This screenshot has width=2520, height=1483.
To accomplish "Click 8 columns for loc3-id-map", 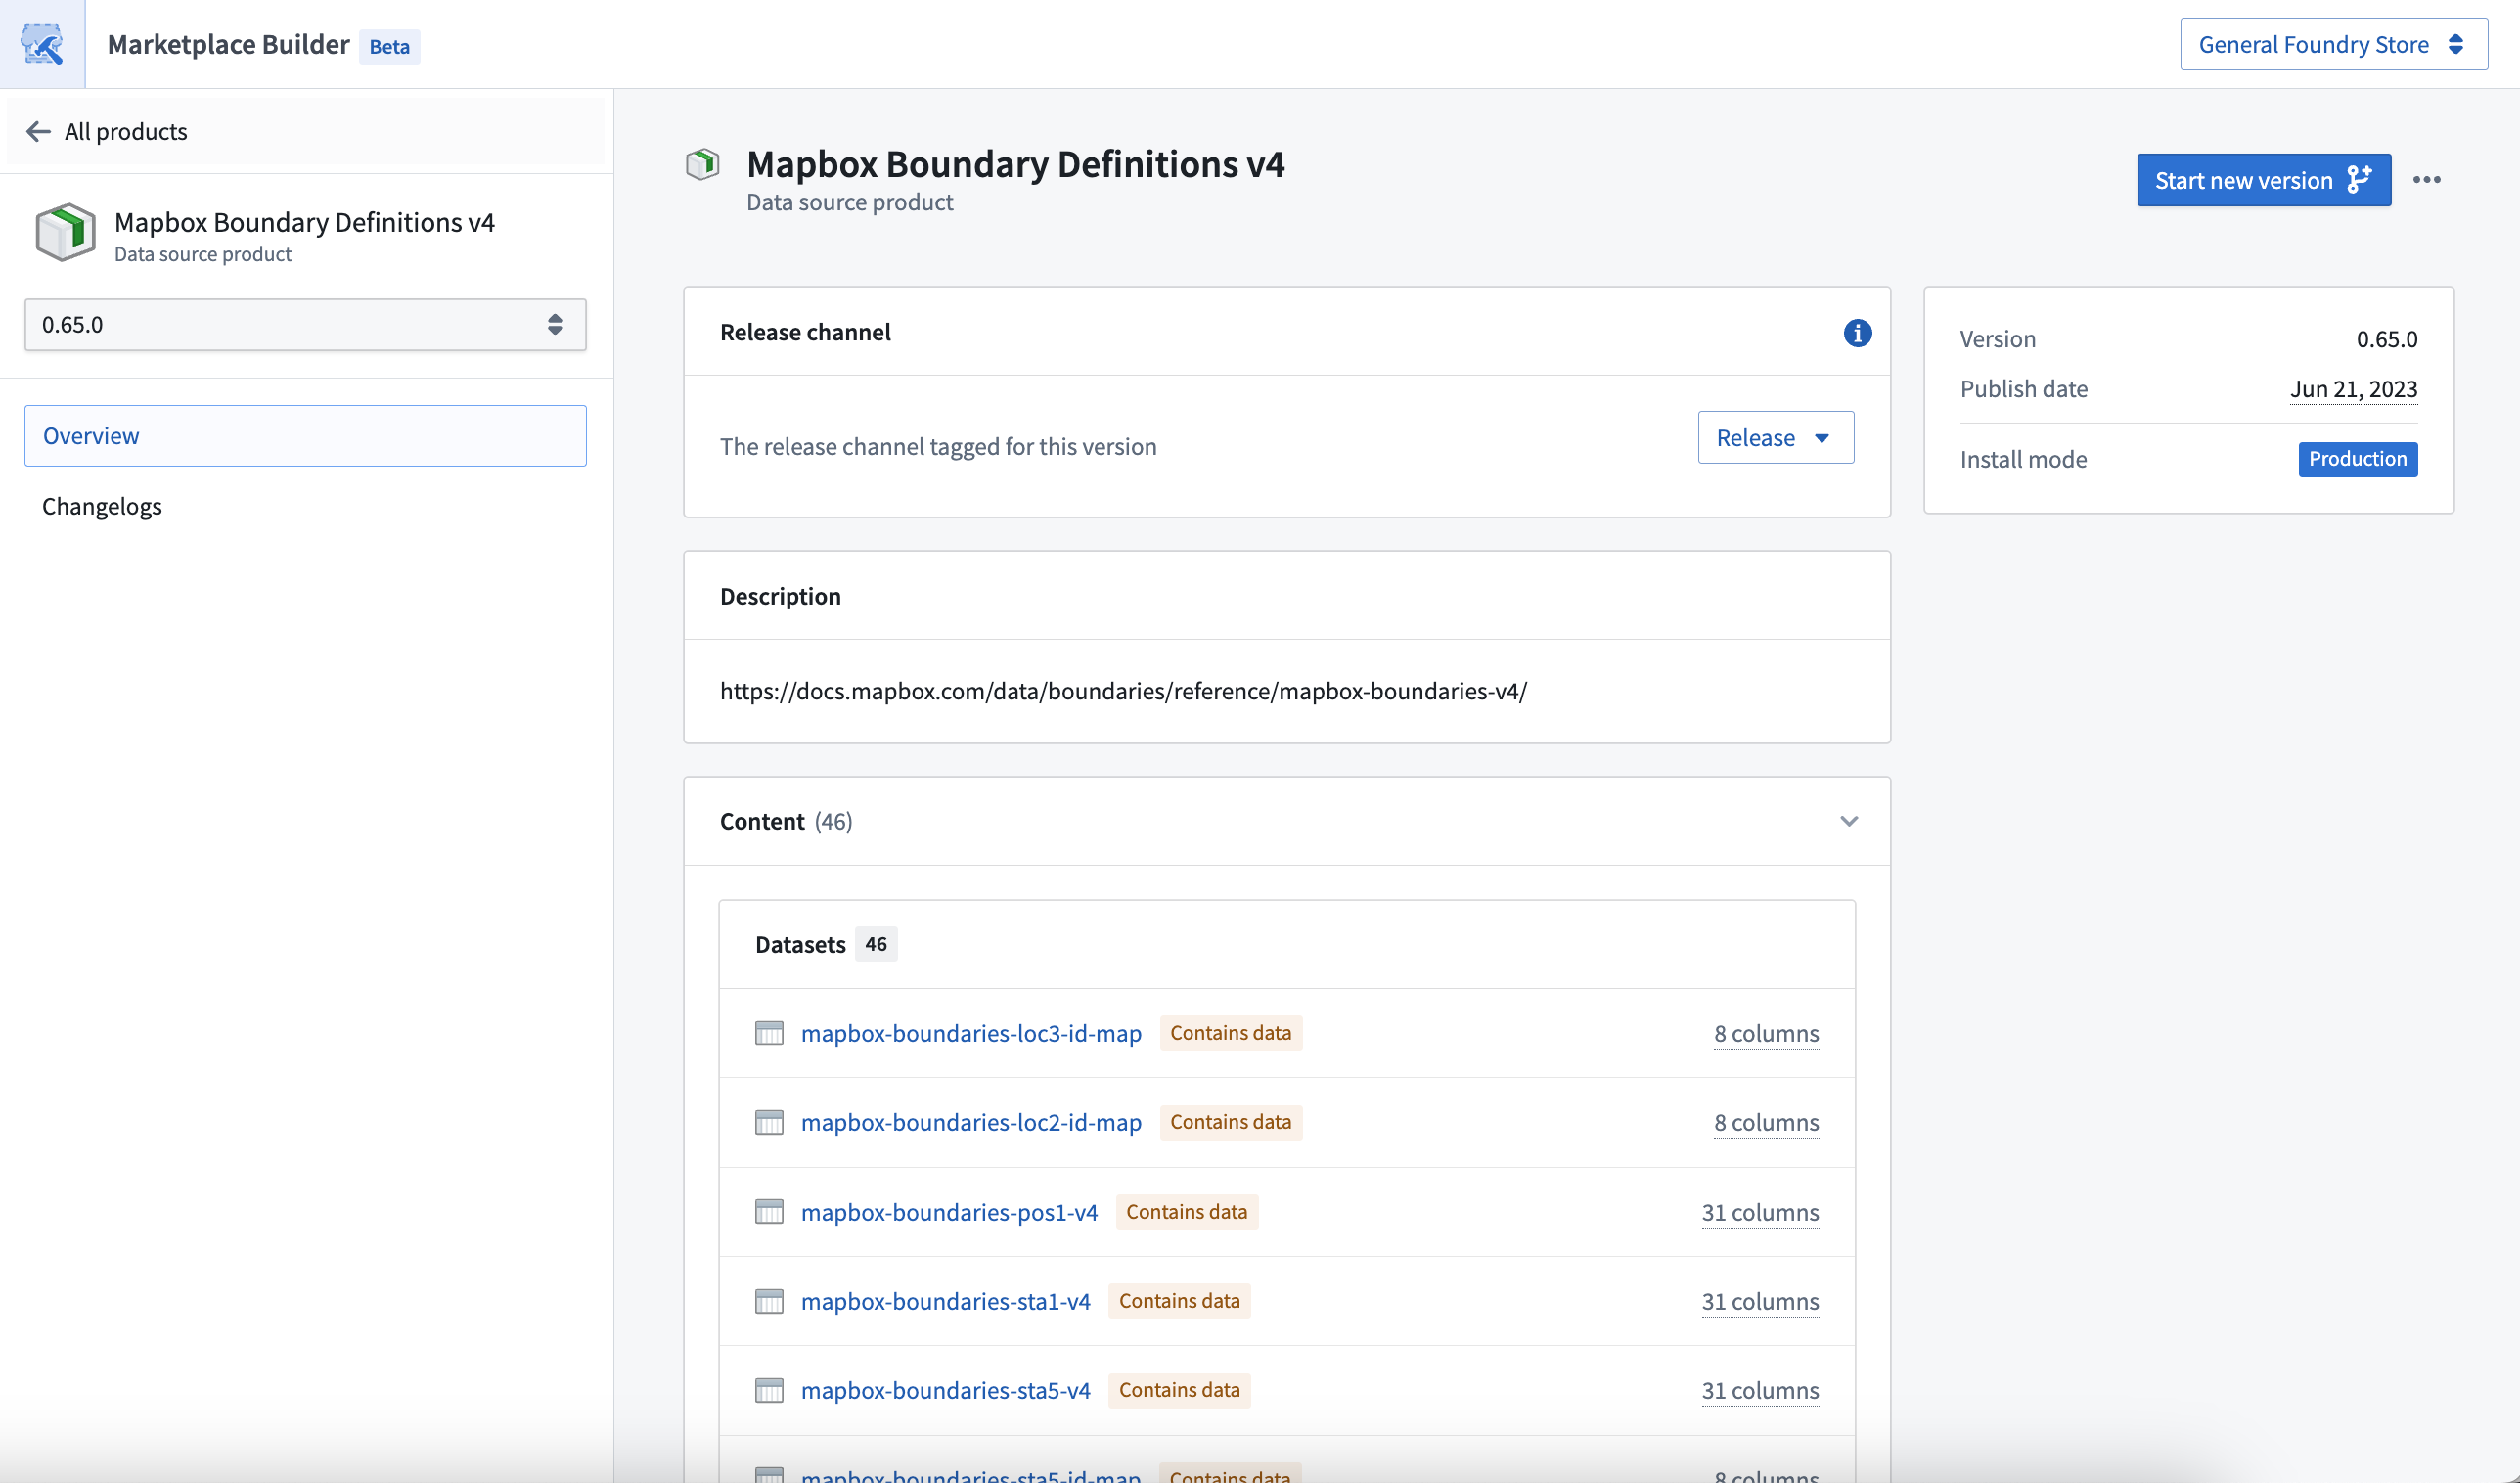I will pos(1766,1033).
